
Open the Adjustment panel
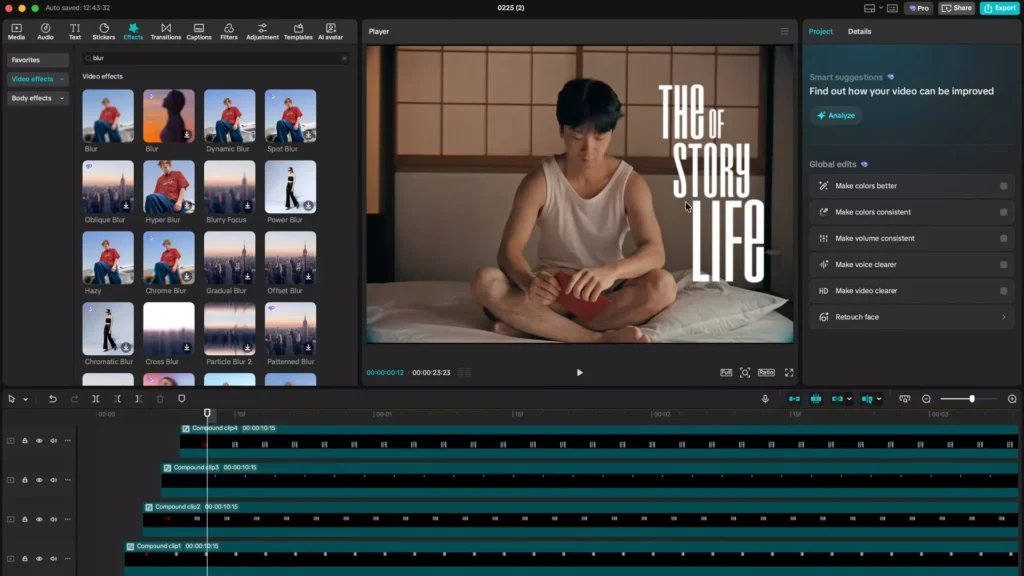(x=261, y=31)
